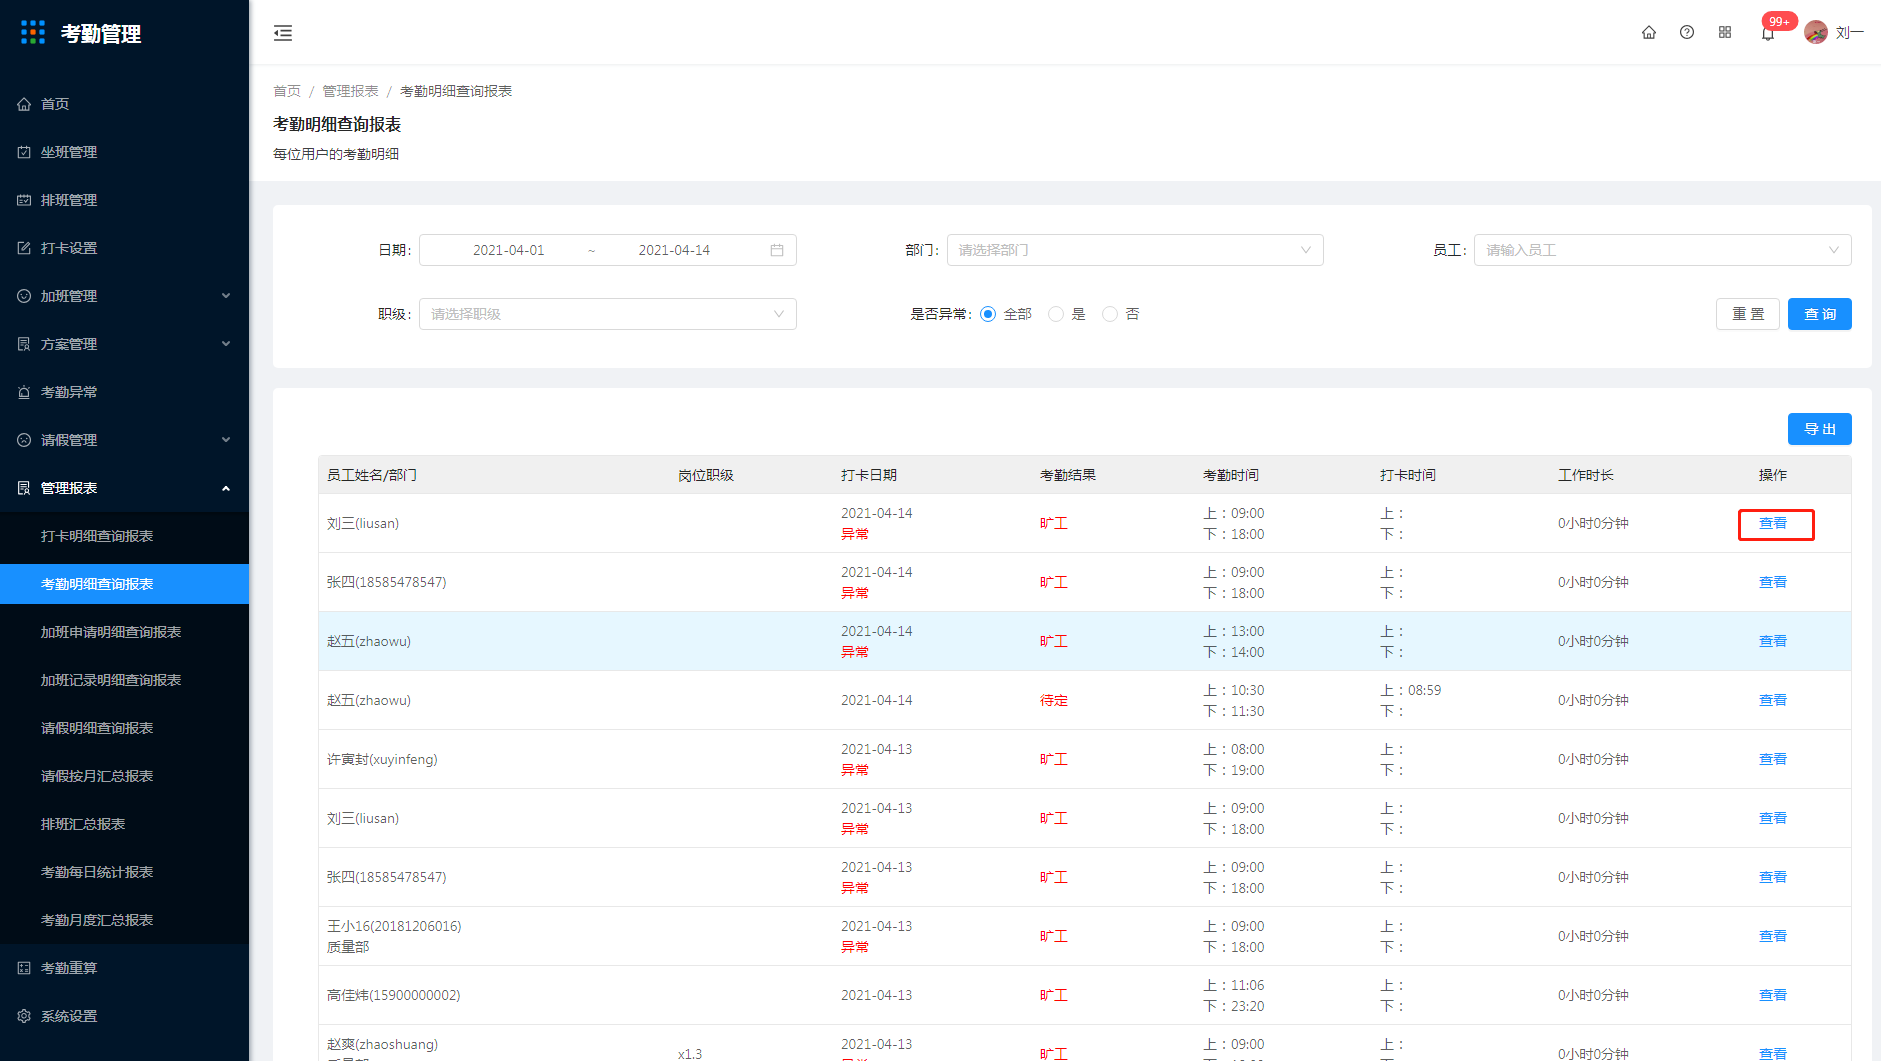Click the 请假管理 smiley icon
Screen dimensions: 1881x1061
24,440
